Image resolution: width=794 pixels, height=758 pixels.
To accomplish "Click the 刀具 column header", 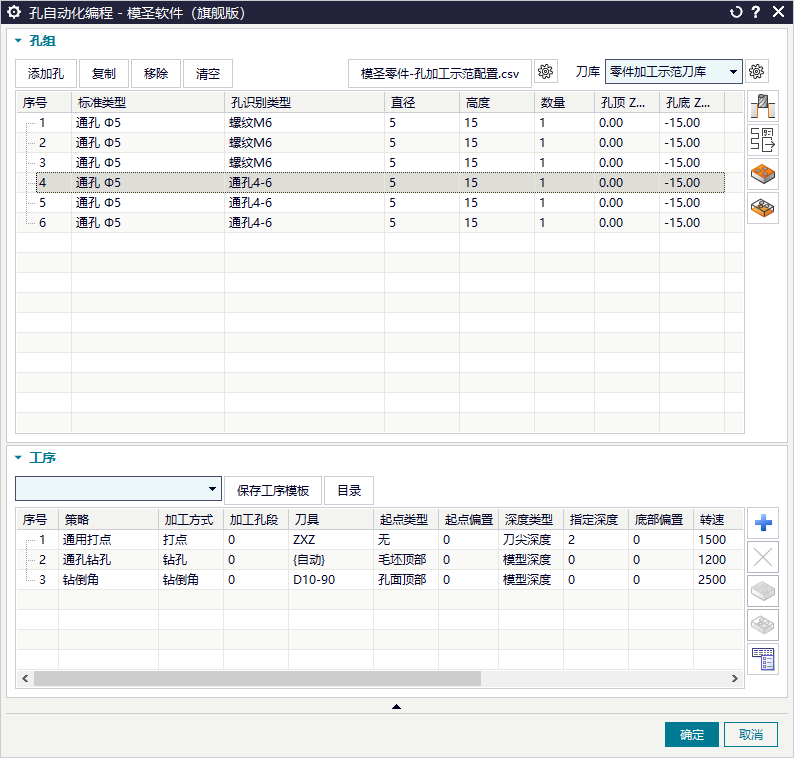I will pos(331,520).
